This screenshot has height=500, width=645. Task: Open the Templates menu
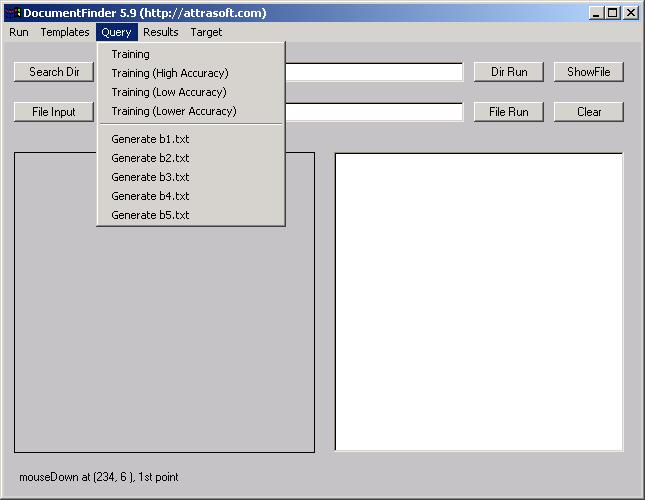[65, 32]
